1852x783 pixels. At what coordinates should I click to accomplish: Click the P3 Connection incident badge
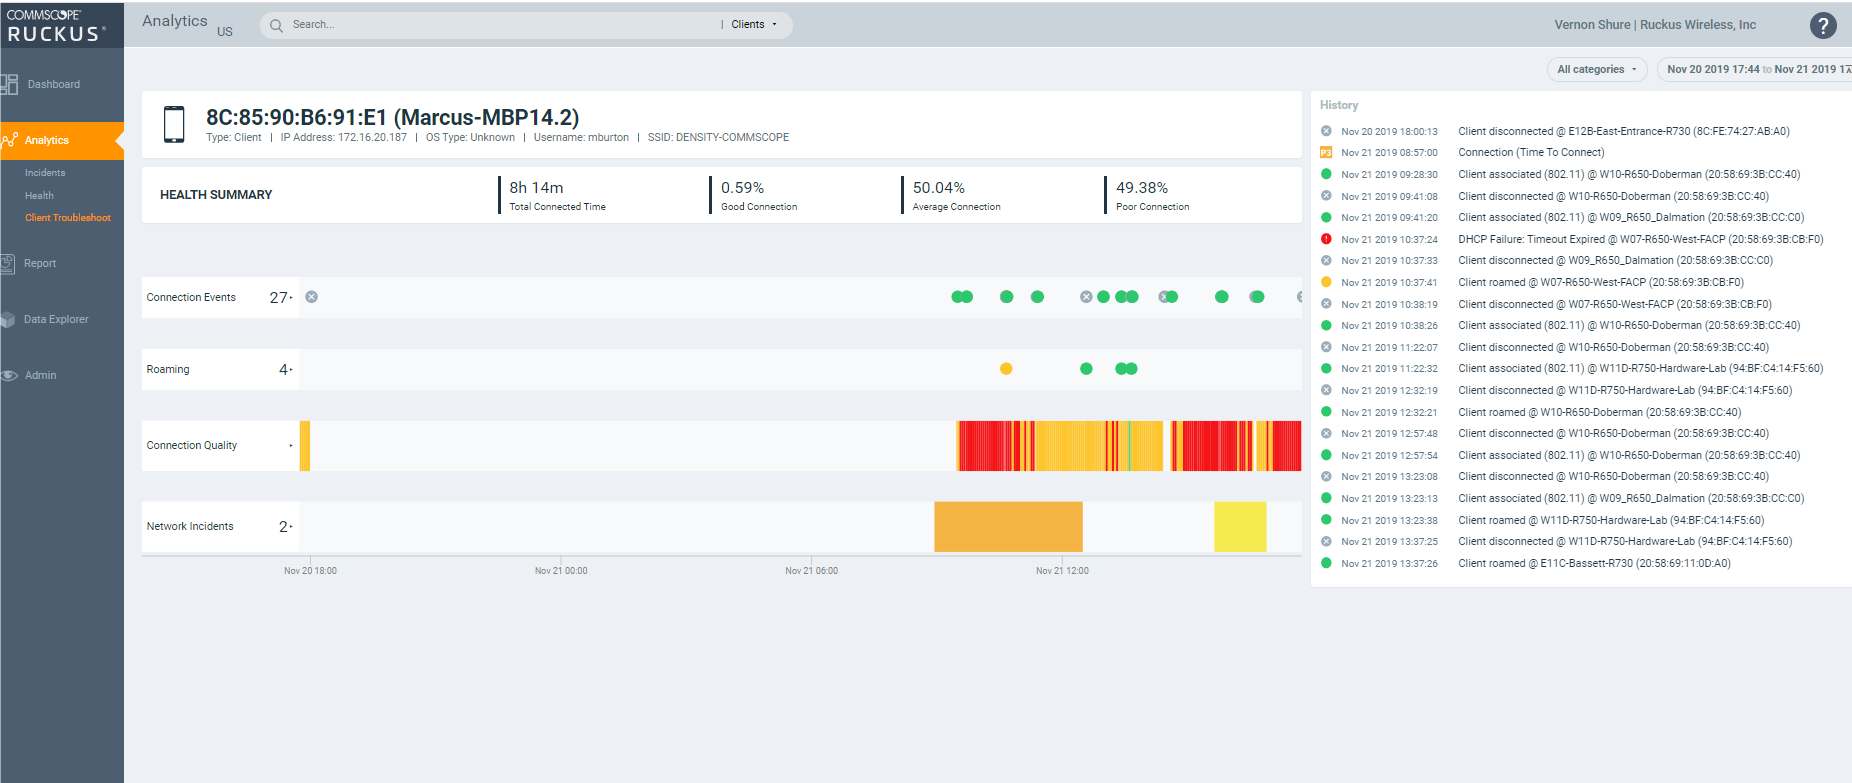(x=1326, y=153)
